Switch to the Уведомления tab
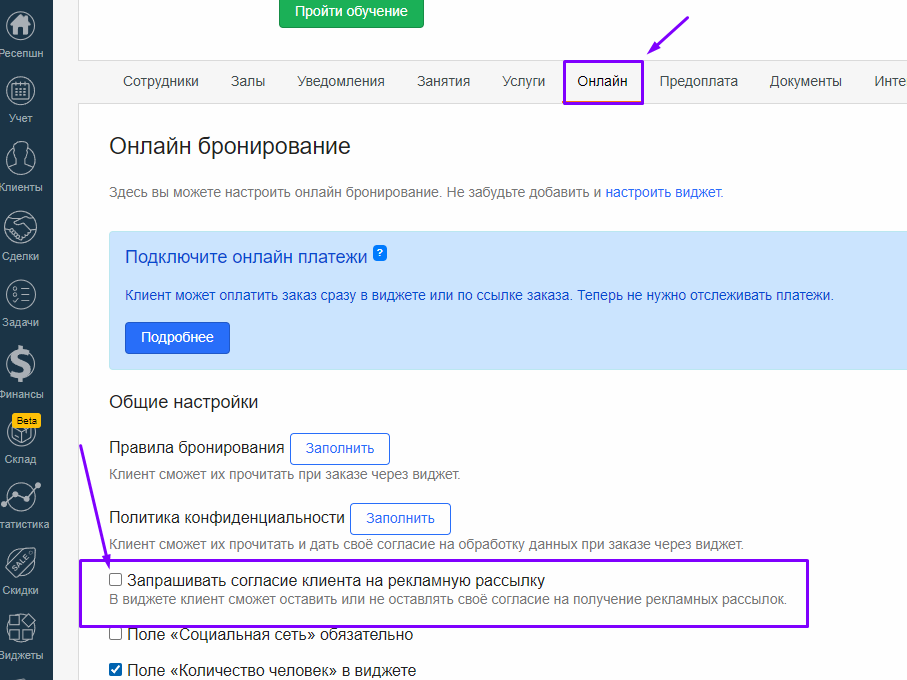Image resolution: width=907 pixels, height=680 pixels. click(341, 82)
